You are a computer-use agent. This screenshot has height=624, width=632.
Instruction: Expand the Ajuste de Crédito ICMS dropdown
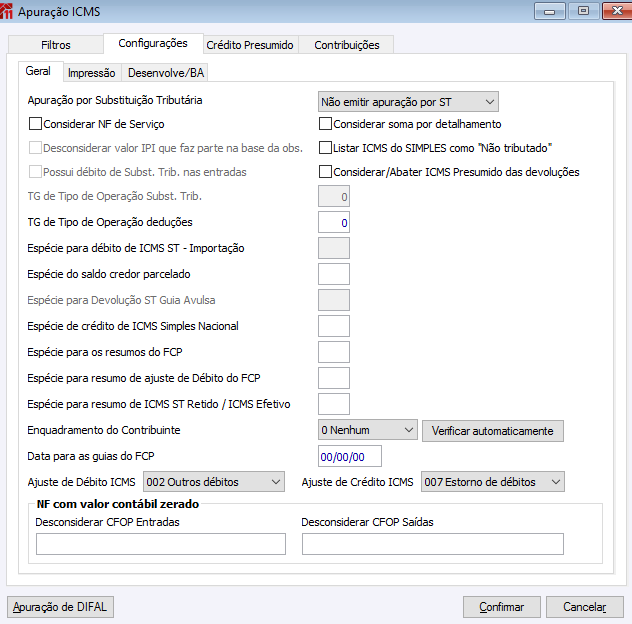(x=493, y=482)
